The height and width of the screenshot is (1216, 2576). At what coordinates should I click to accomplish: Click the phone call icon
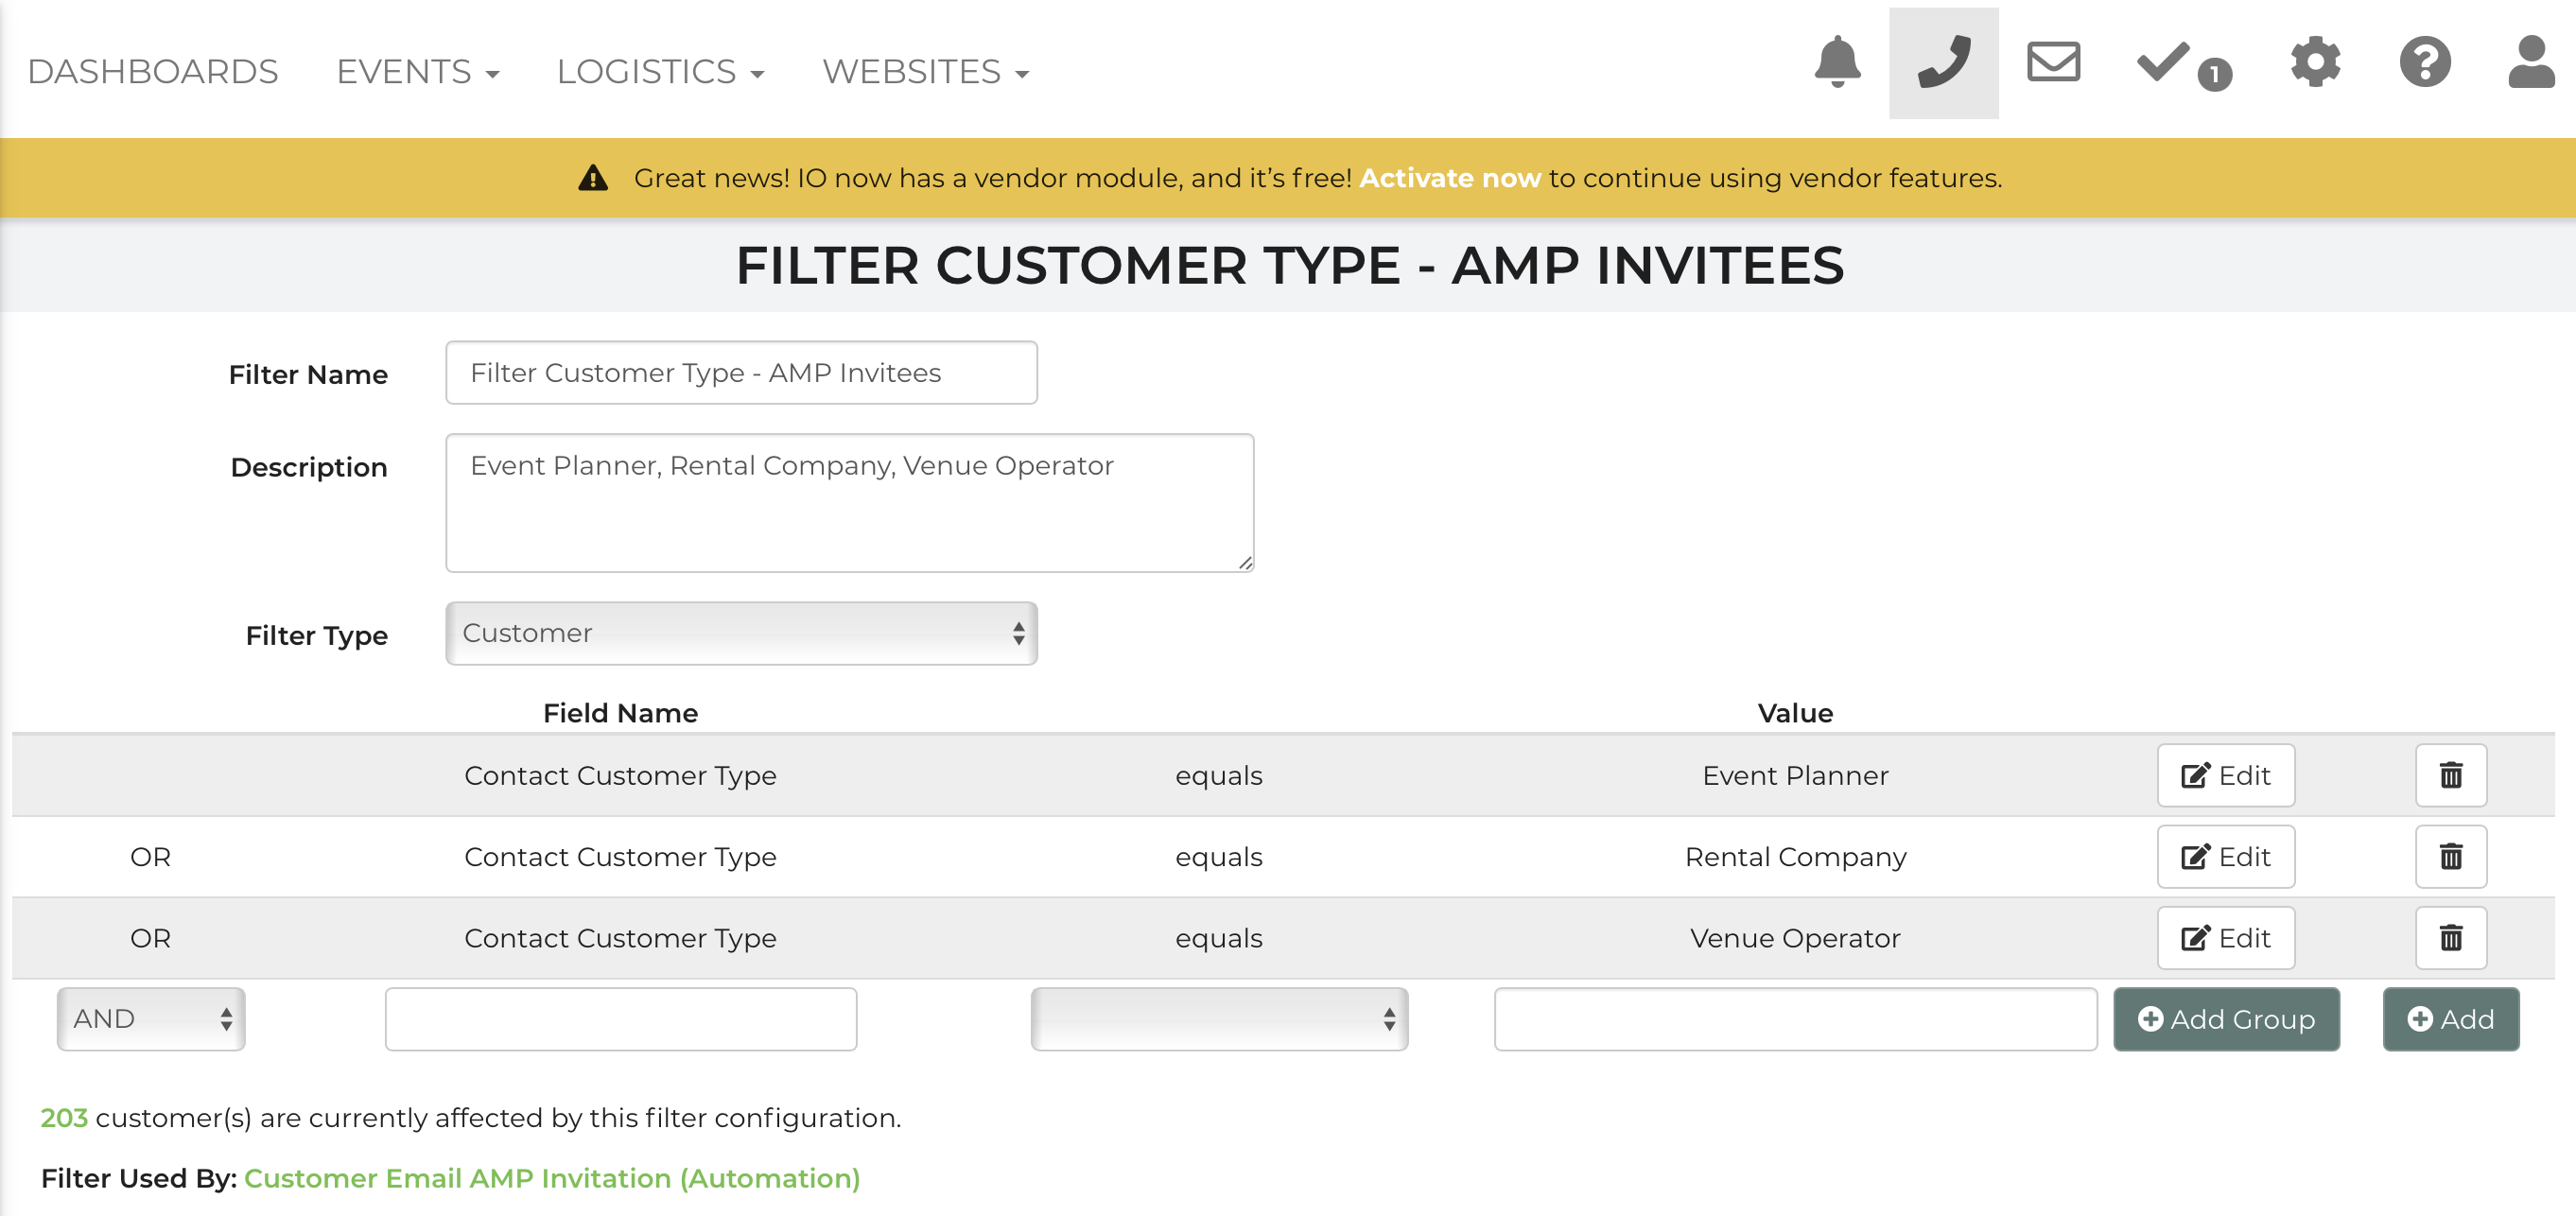[x=1943, y=63]
